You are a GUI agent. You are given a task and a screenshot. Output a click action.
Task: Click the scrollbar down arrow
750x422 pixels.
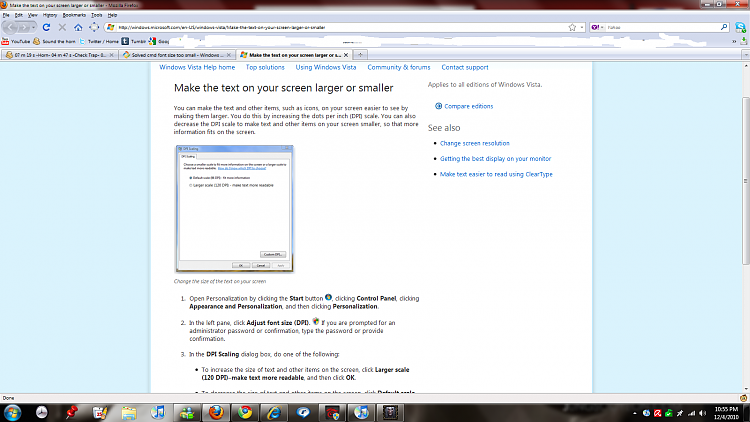[746, 389]
